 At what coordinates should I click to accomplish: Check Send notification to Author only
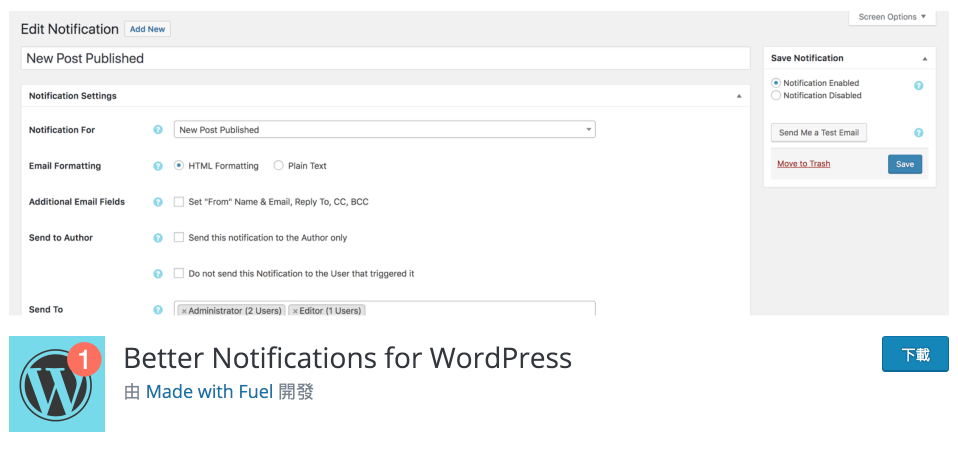[x=179, y=237]
